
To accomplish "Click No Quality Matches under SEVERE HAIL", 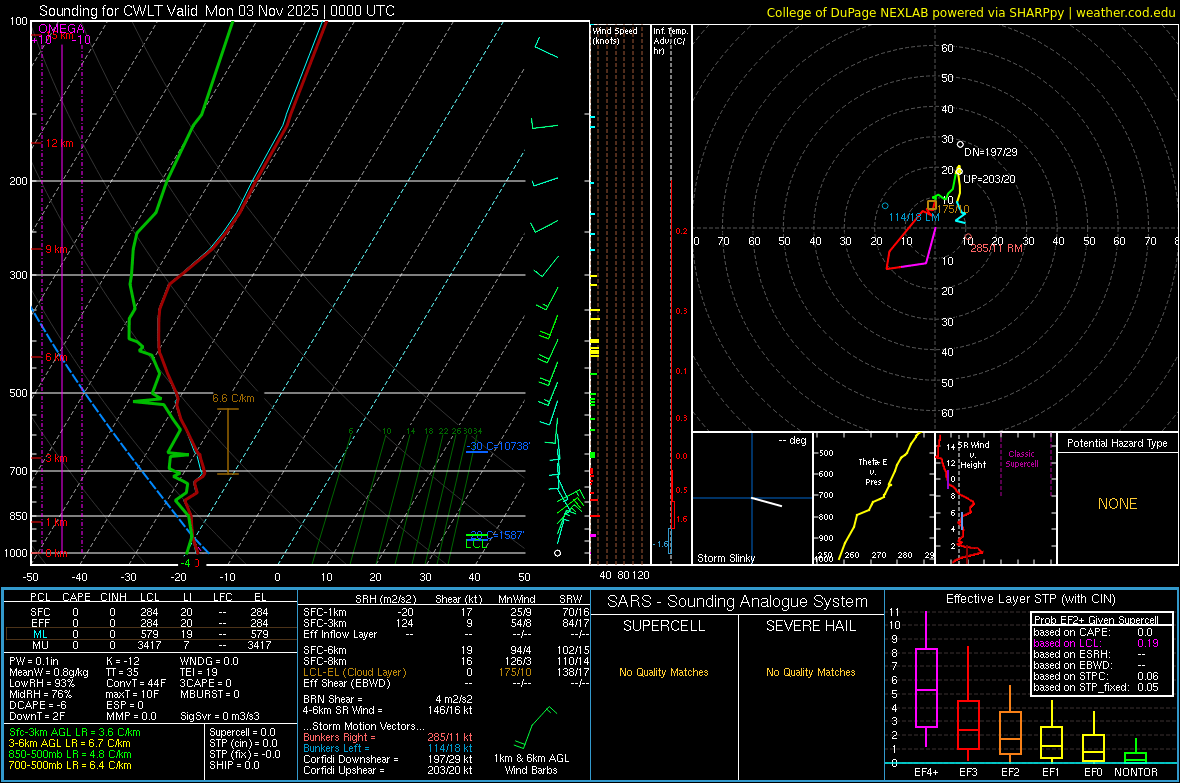I will 810,672.
